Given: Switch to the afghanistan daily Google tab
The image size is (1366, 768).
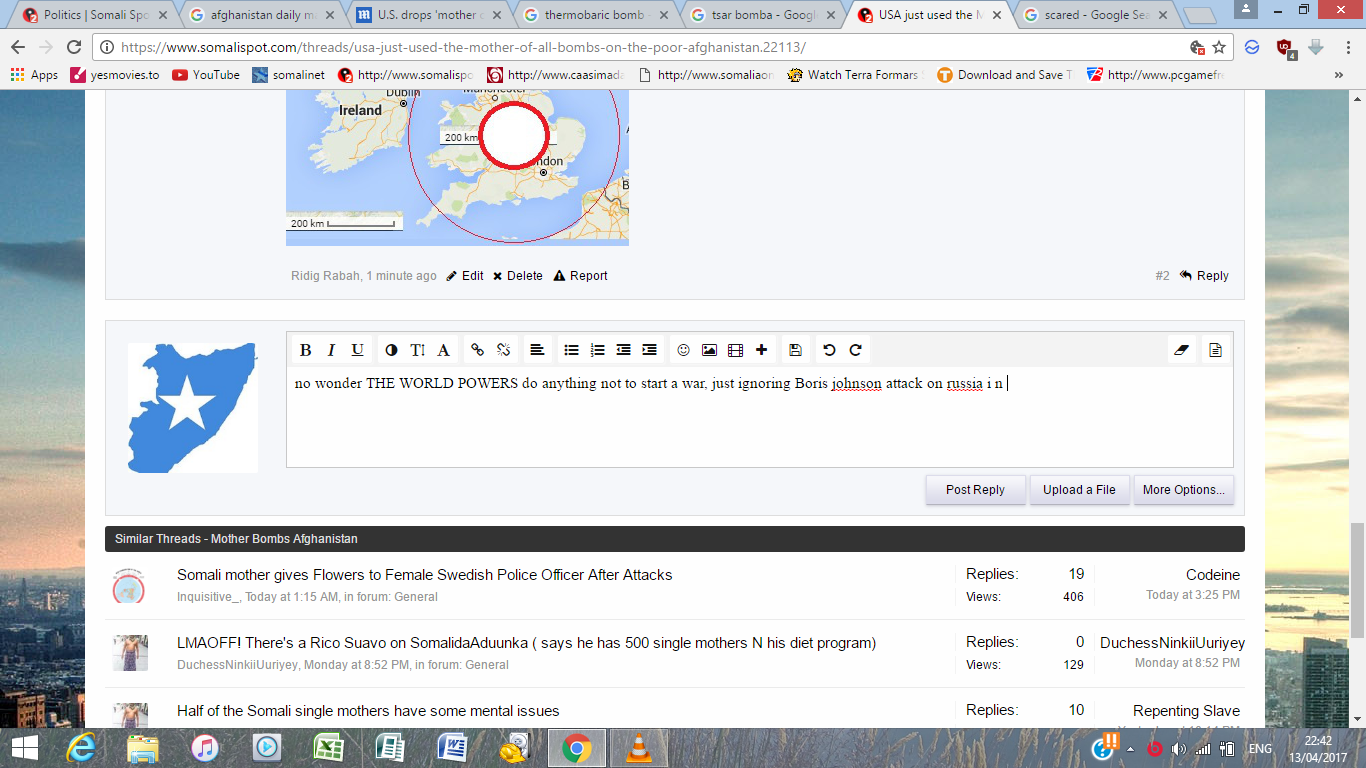Looking at the screenshot, I should 261,15.
